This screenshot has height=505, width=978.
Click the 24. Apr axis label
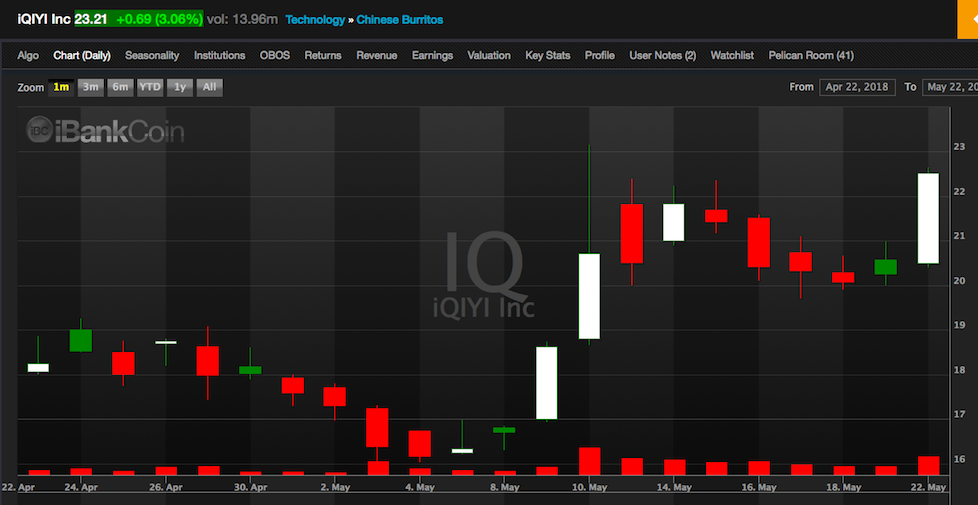pyautogui.click(x=81, y=487)
